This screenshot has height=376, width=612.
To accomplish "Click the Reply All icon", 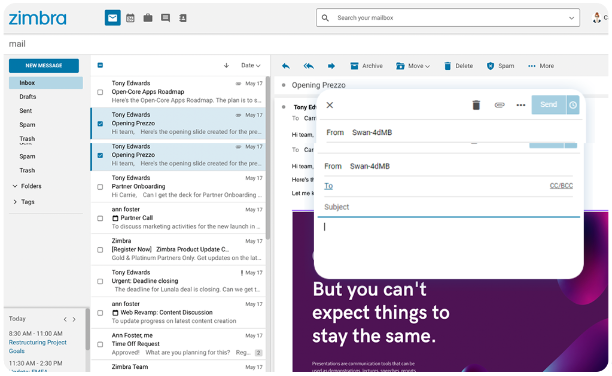I will [x=308, y=66].
